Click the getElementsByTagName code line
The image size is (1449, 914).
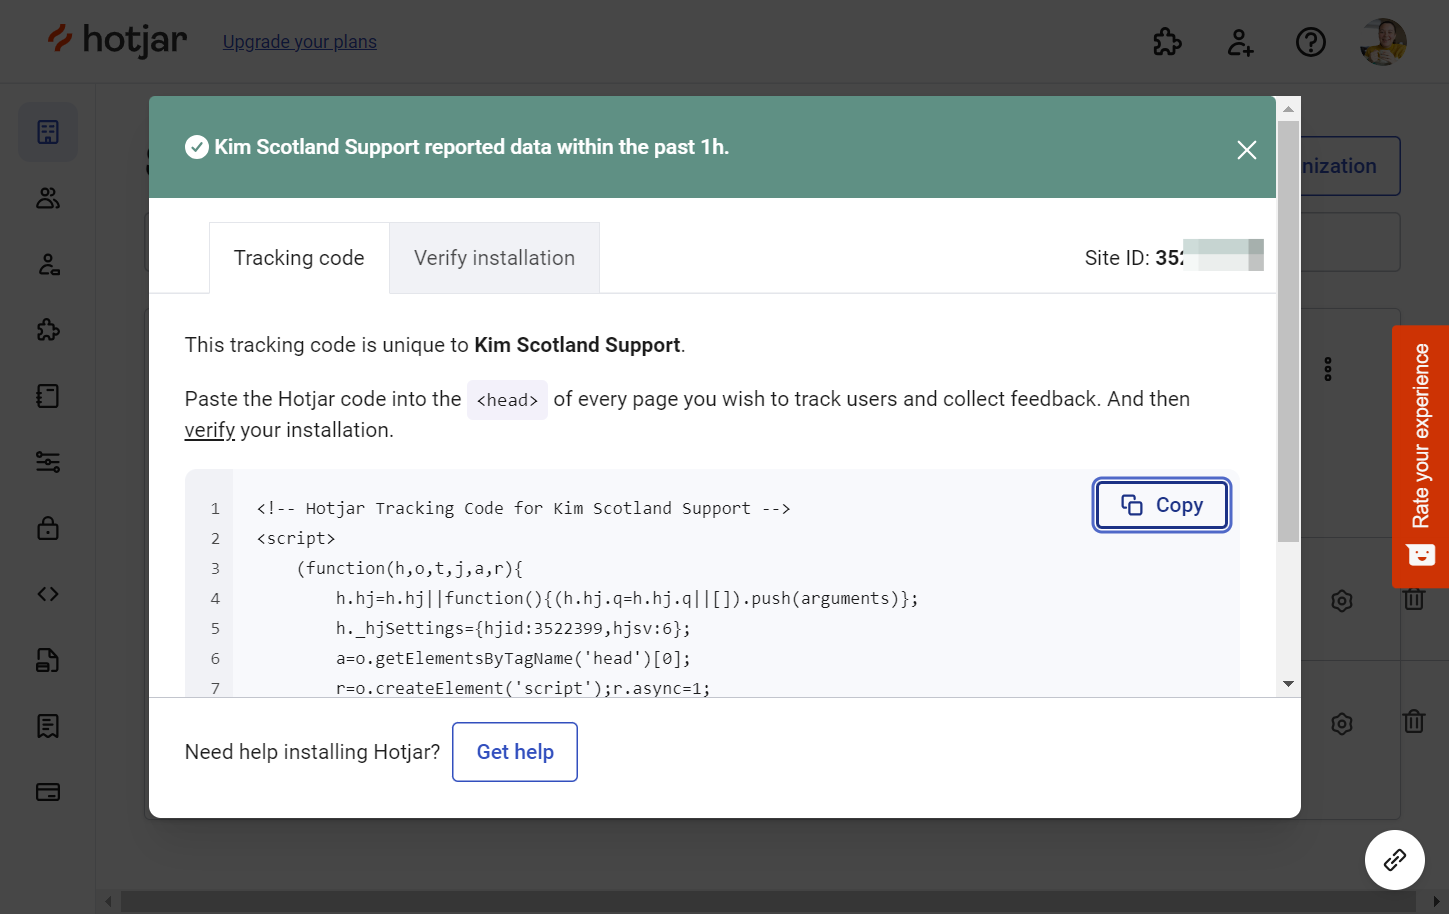[513, 658]
